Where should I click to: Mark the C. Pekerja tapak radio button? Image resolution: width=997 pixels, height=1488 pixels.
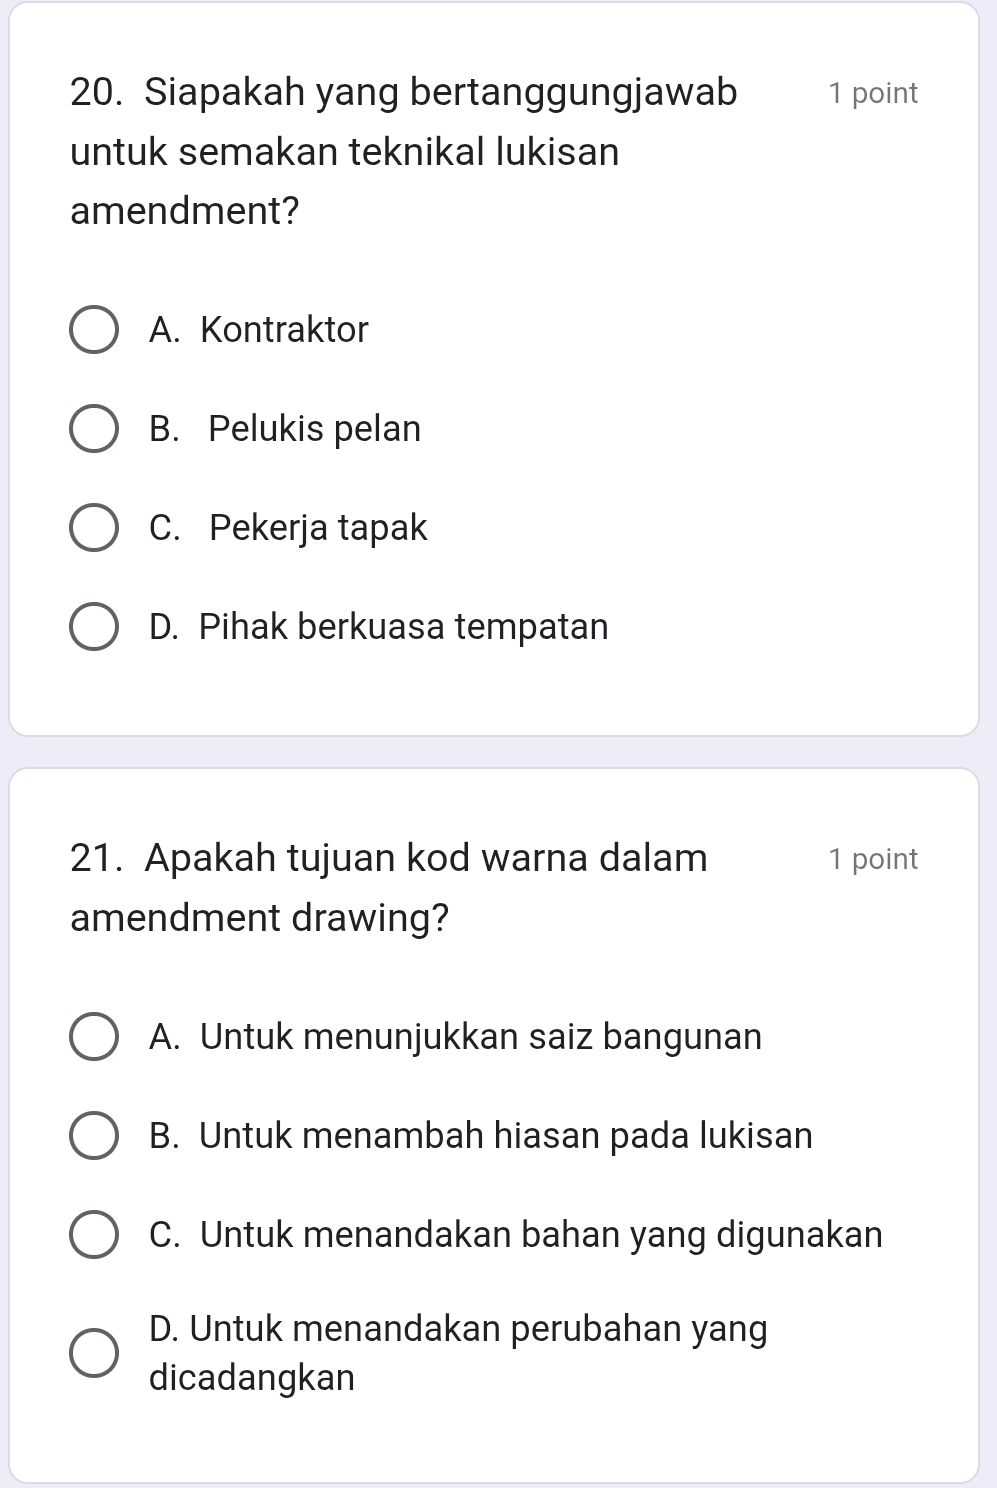click(x=94, y=528)
